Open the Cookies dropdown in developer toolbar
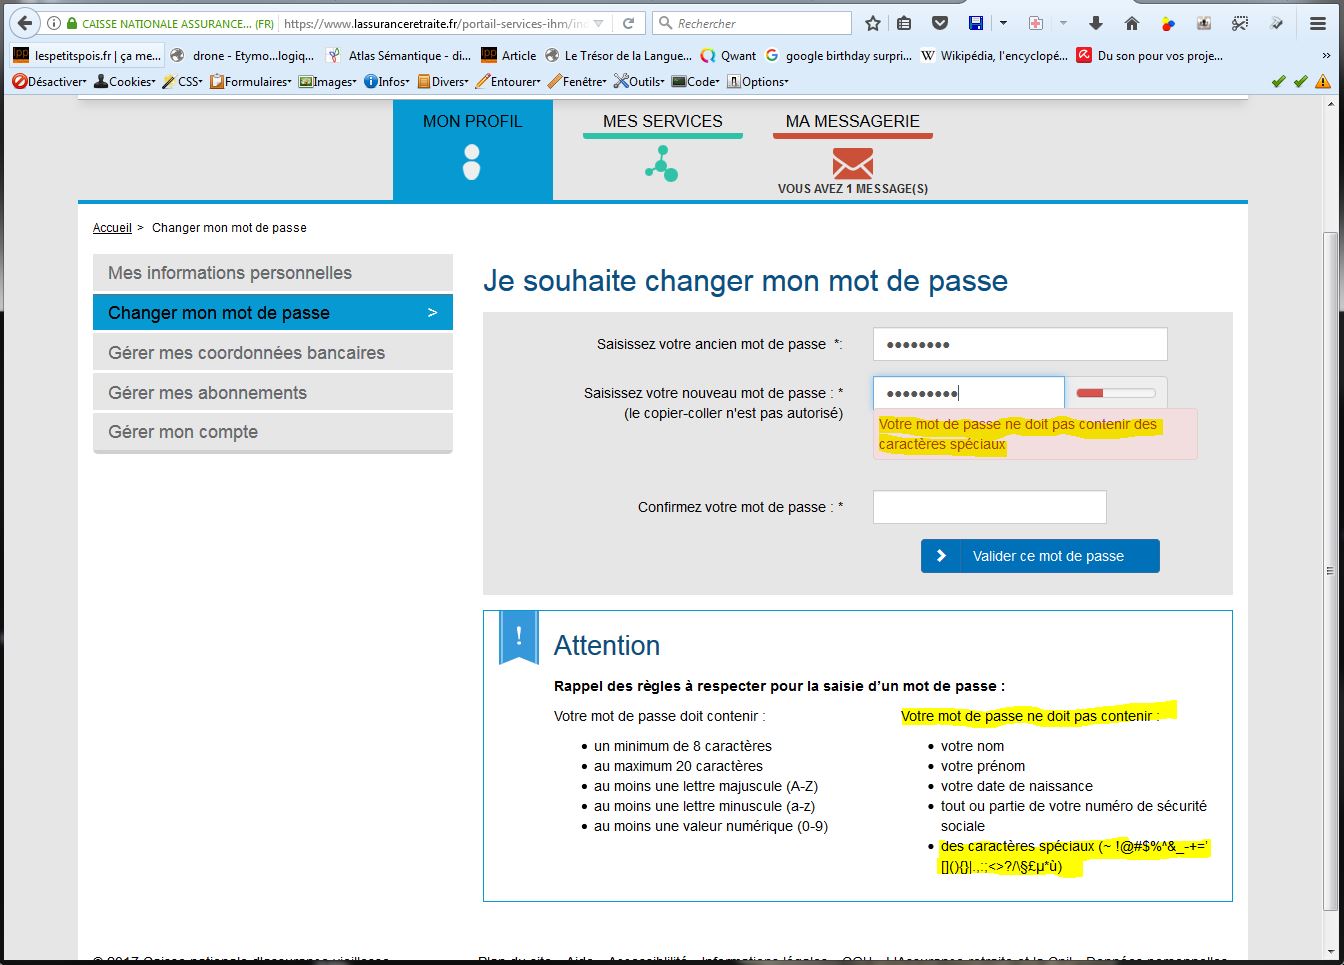 tap(125, 82)
